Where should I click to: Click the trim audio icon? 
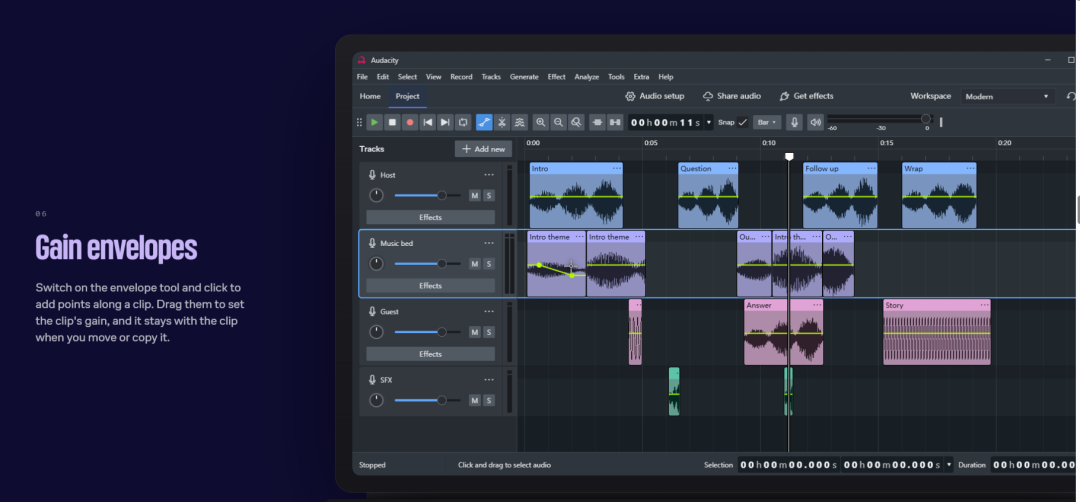597,122
